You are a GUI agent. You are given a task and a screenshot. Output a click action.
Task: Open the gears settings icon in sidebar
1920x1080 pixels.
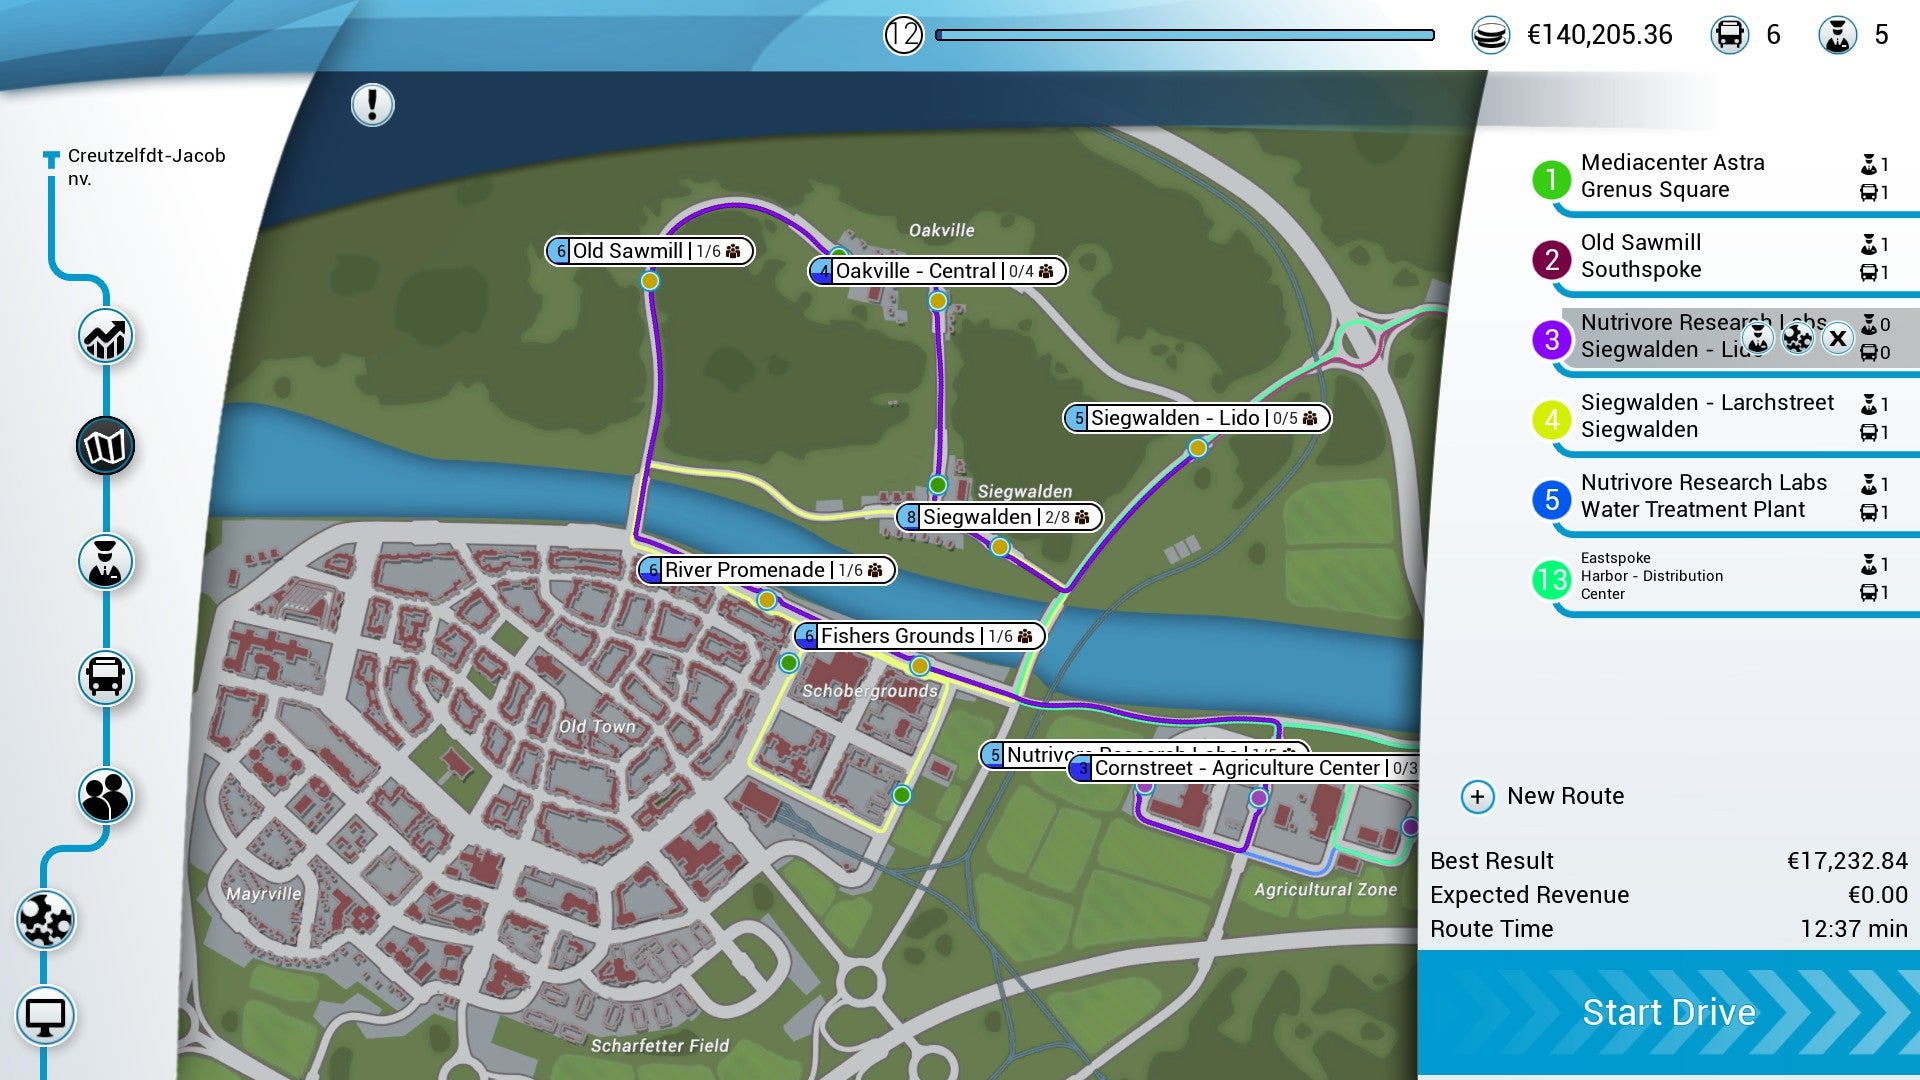45,920
